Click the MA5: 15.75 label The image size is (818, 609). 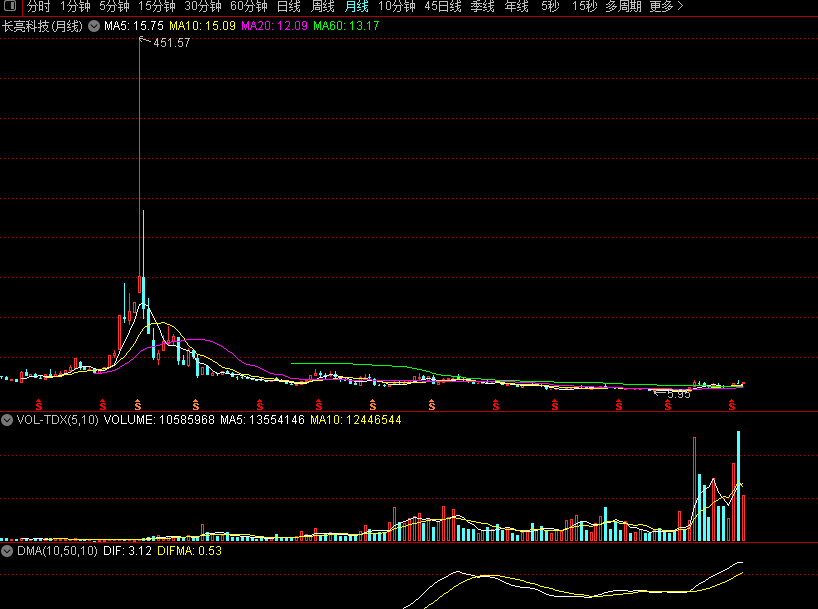(134, 26)
